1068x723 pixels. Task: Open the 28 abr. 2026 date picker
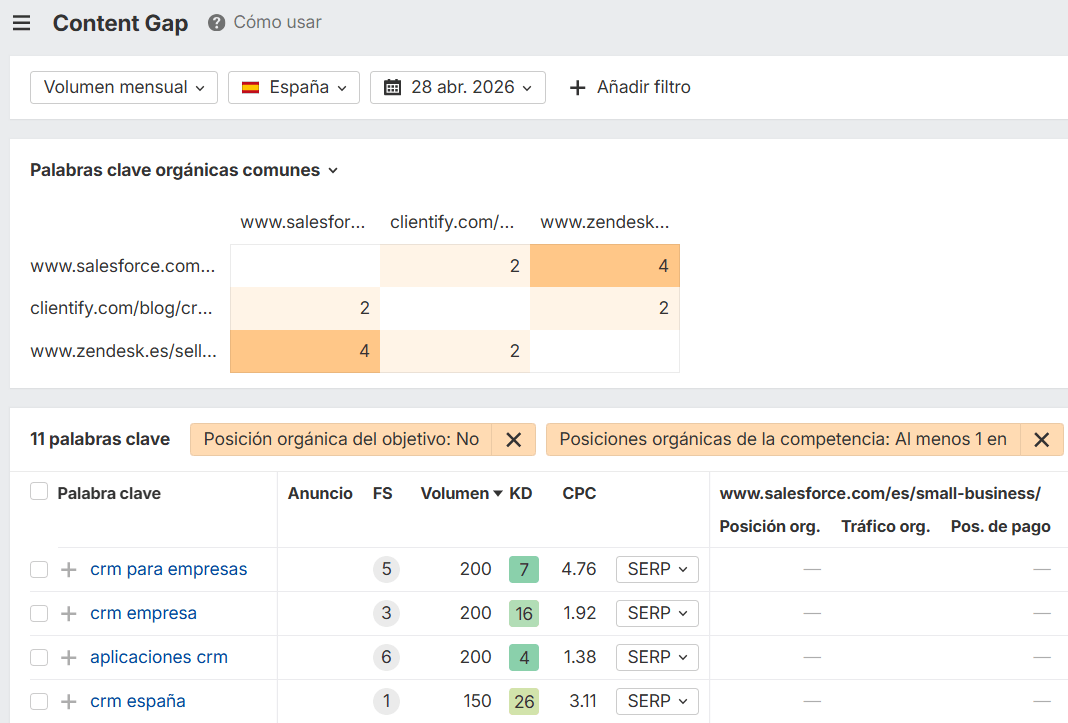click(458, 87)
